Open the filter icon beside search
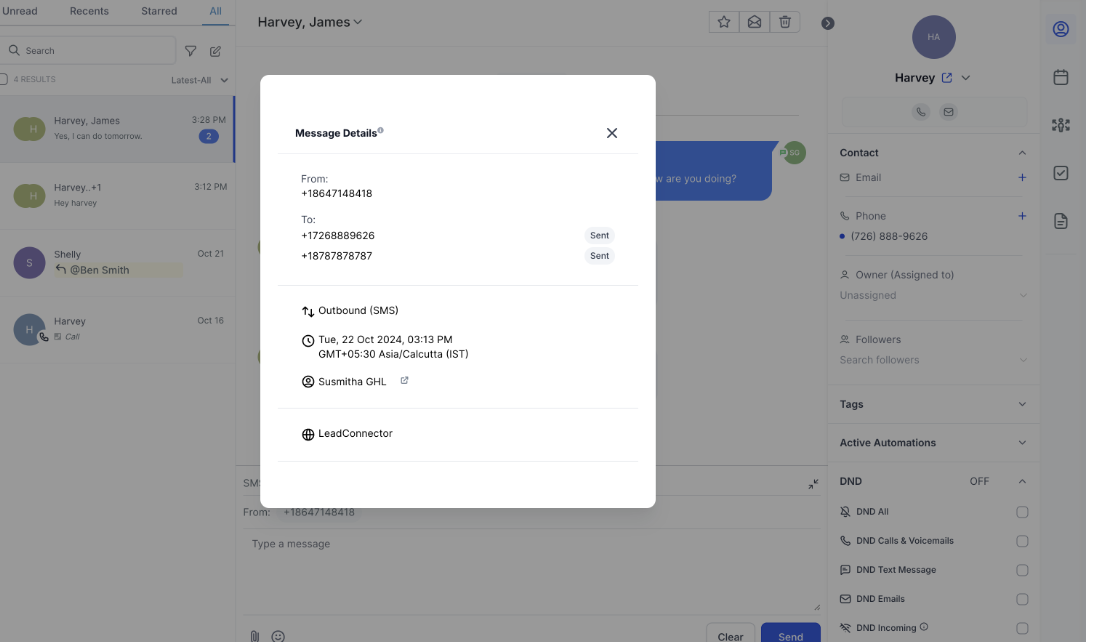This screenshot has width=1094, height=642. (x=190, y=51)
